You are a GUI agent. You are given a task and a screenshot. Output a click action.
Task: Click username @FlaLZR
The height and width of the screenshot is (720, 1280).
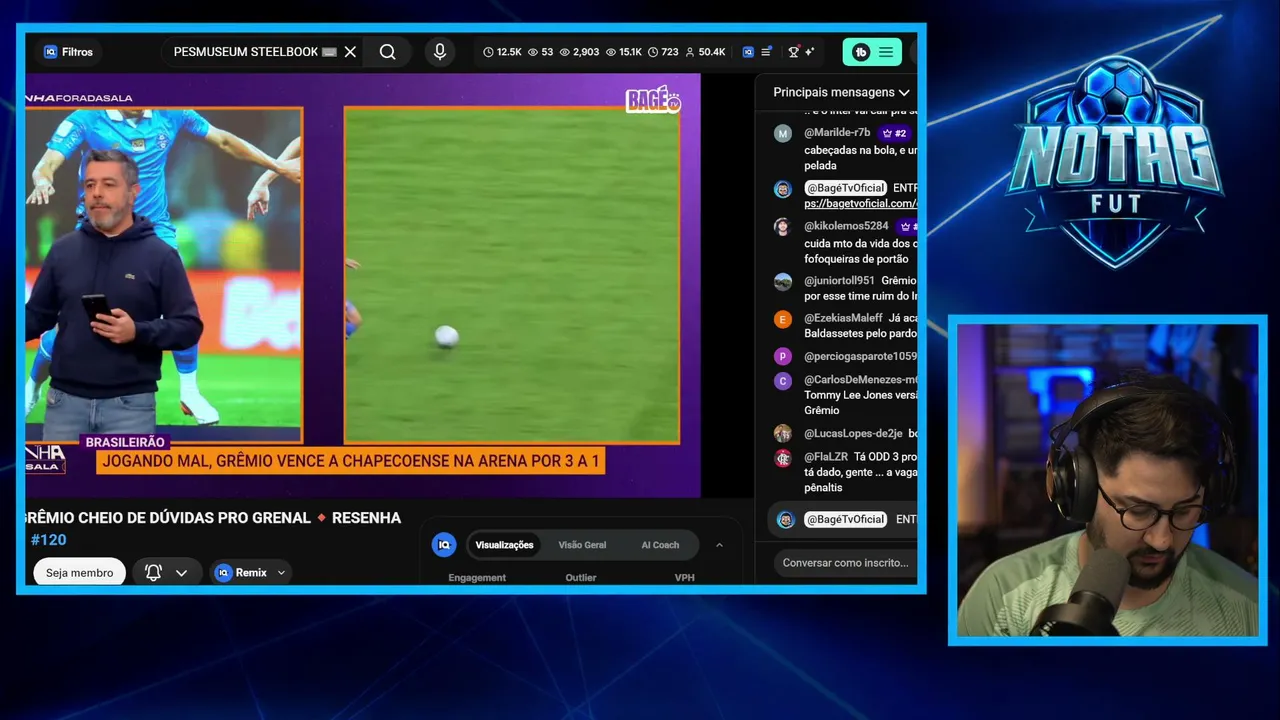(826, 457)
